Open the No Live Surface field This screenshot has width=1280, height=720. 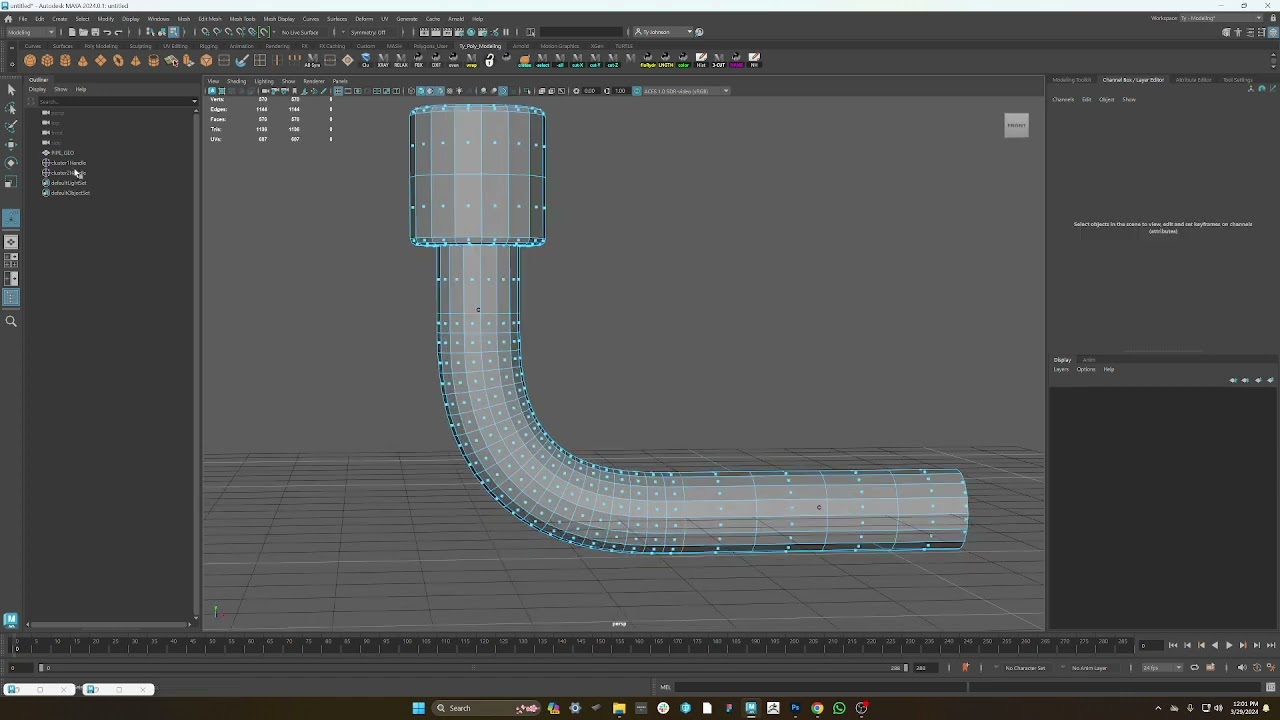point(300,32)
